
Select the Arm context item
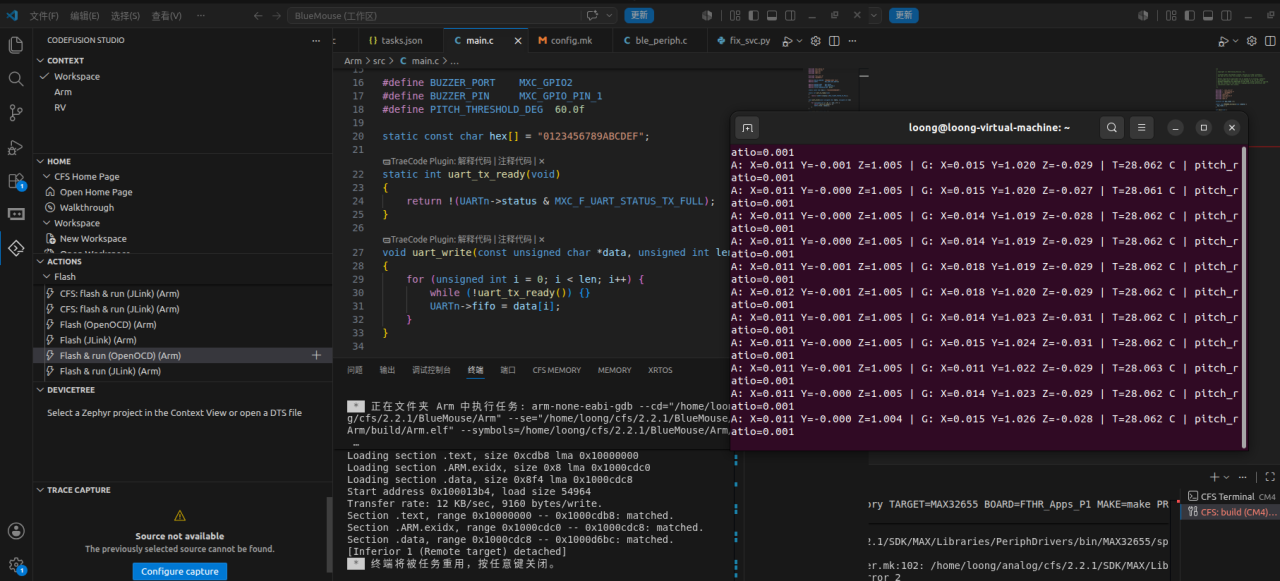coord(63,92)
